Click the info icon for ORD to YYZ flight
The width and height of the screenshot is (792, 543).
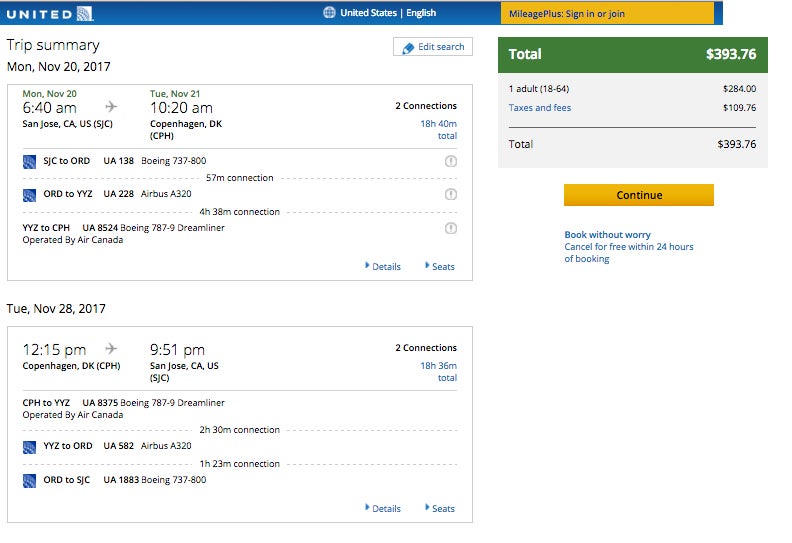[451, 194]
